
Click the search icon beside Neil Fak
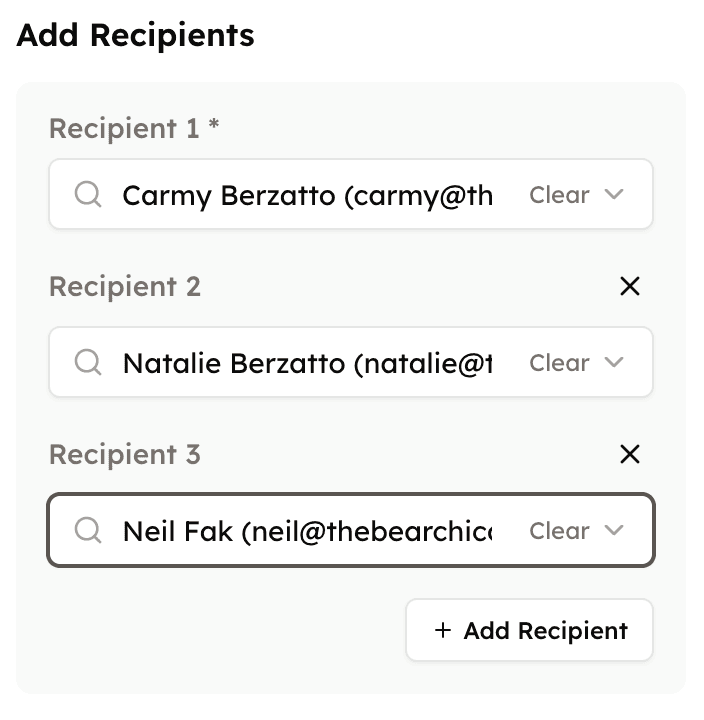pos(88,530)
